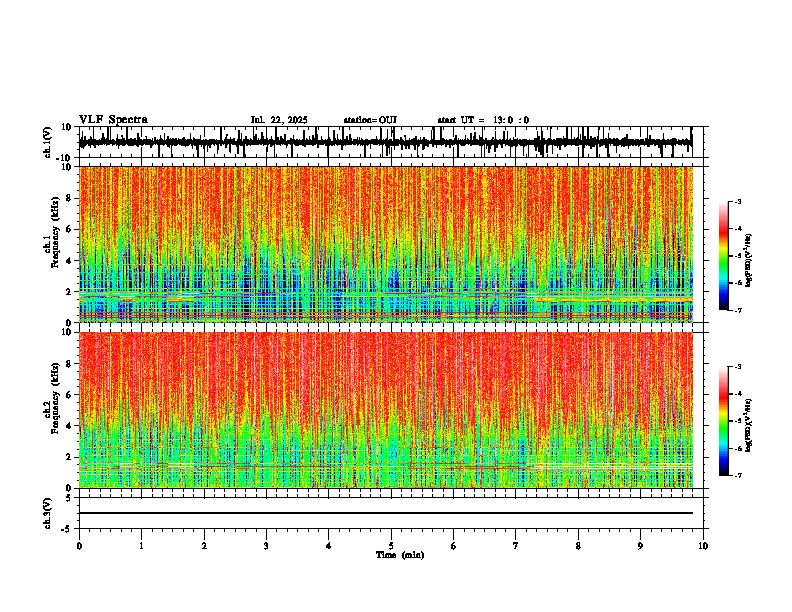Screen dimensions: 792x612
Task: Click the ch.1 voltage waveform plot
Action: point(391,142)
